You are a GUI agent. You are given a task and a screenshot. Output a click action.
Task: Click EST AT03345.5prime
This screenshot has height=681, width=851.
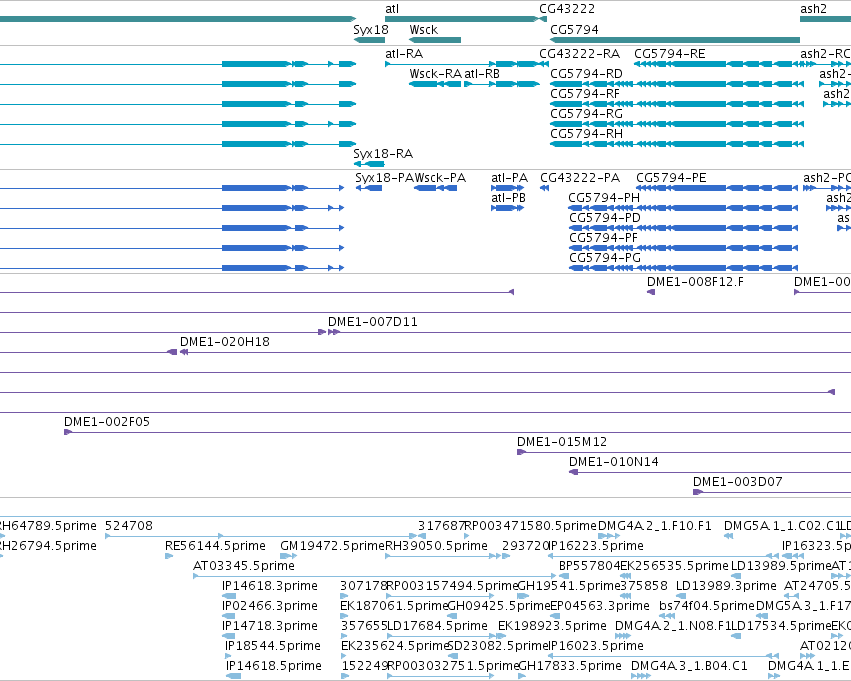click(244, 567)
